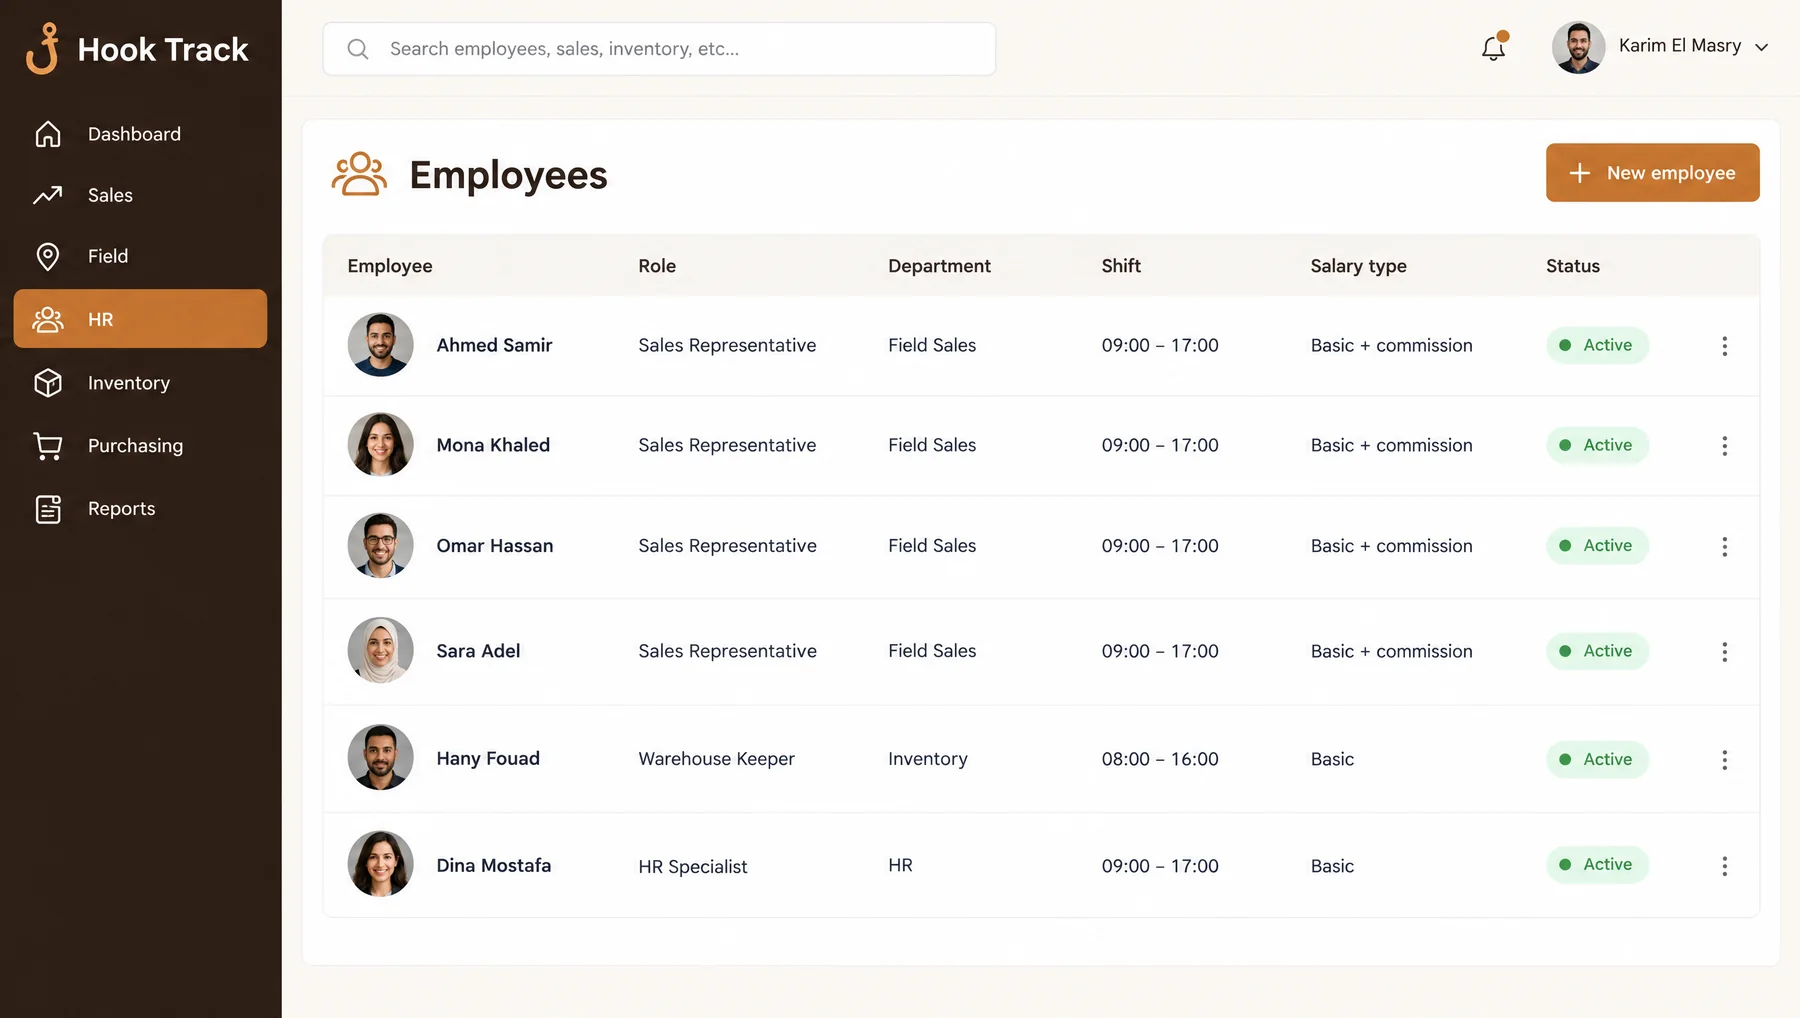Screen dimensions: 1800x1018
Task: Click the name Sara Adel
Action: (x=478, y=651)
